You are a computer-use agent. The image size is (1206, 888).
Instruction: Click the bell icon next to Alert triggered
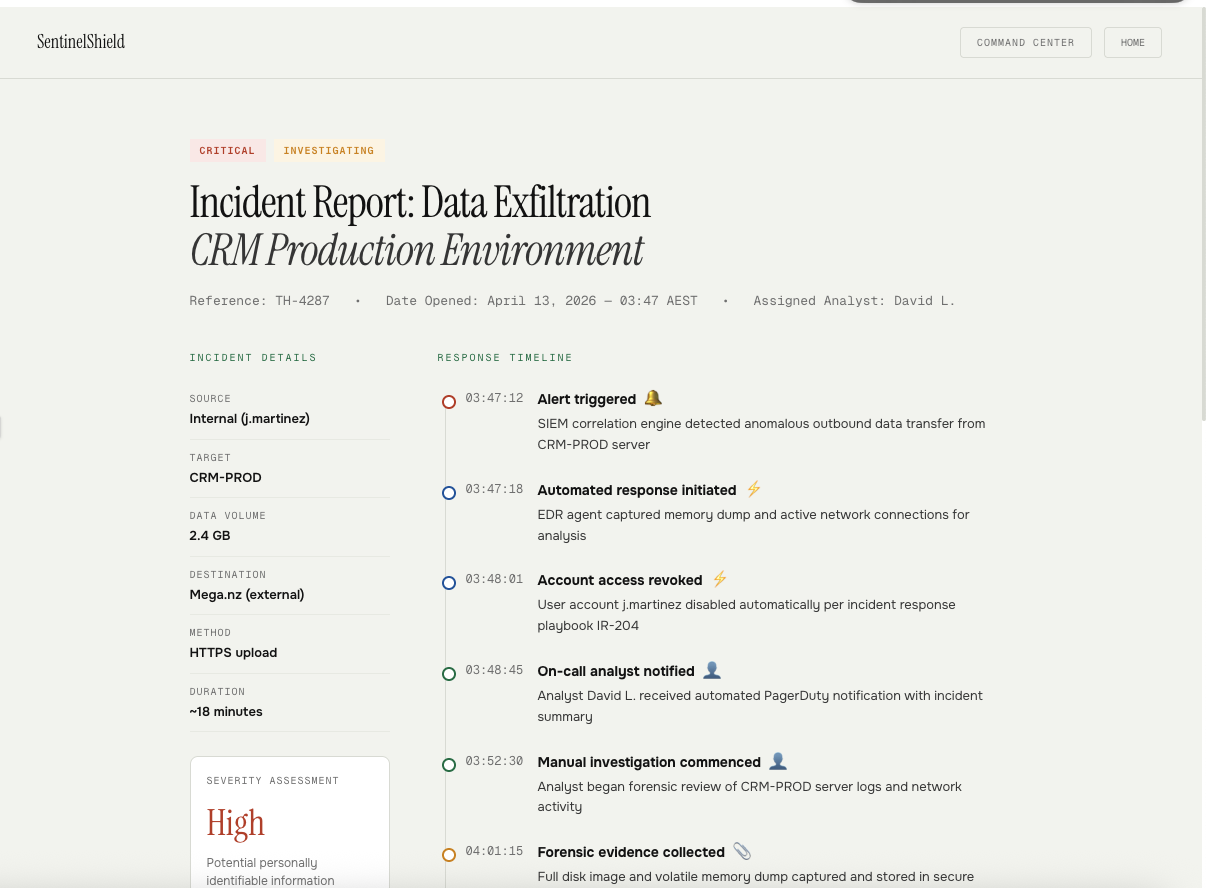pyautogui.click(x=653, y=398)
